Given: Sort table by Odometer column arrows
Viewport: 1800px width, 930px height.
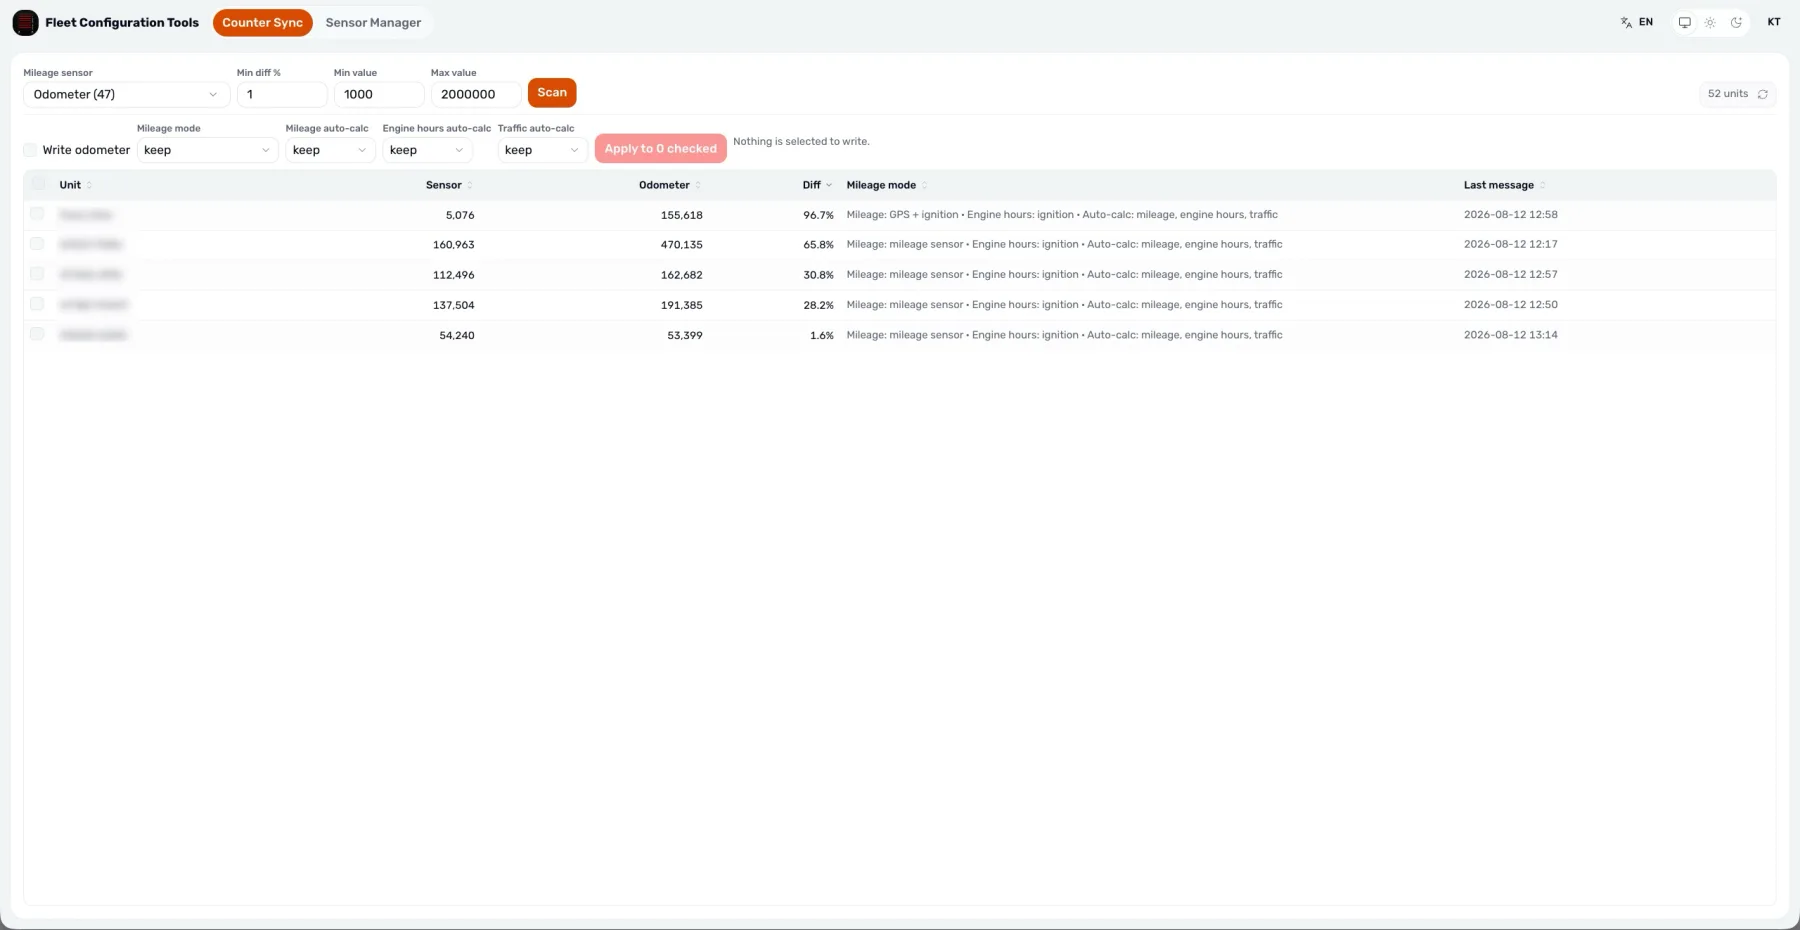Looking at the screenshot, I should point(697,185).
